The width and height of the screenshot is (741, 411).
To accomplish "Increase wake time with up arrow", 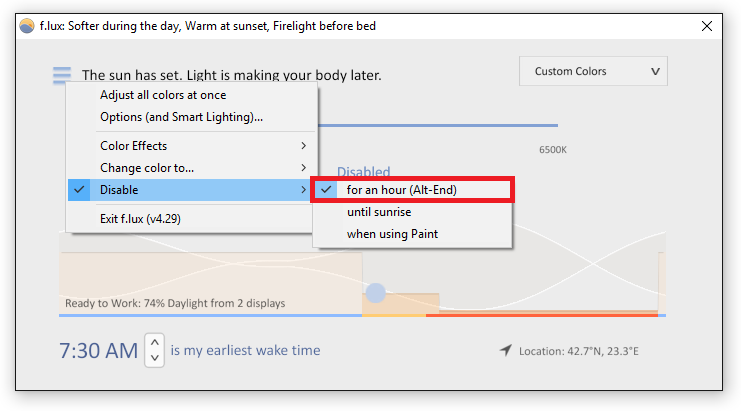I will pyautogui.click(x=155, y=342).
